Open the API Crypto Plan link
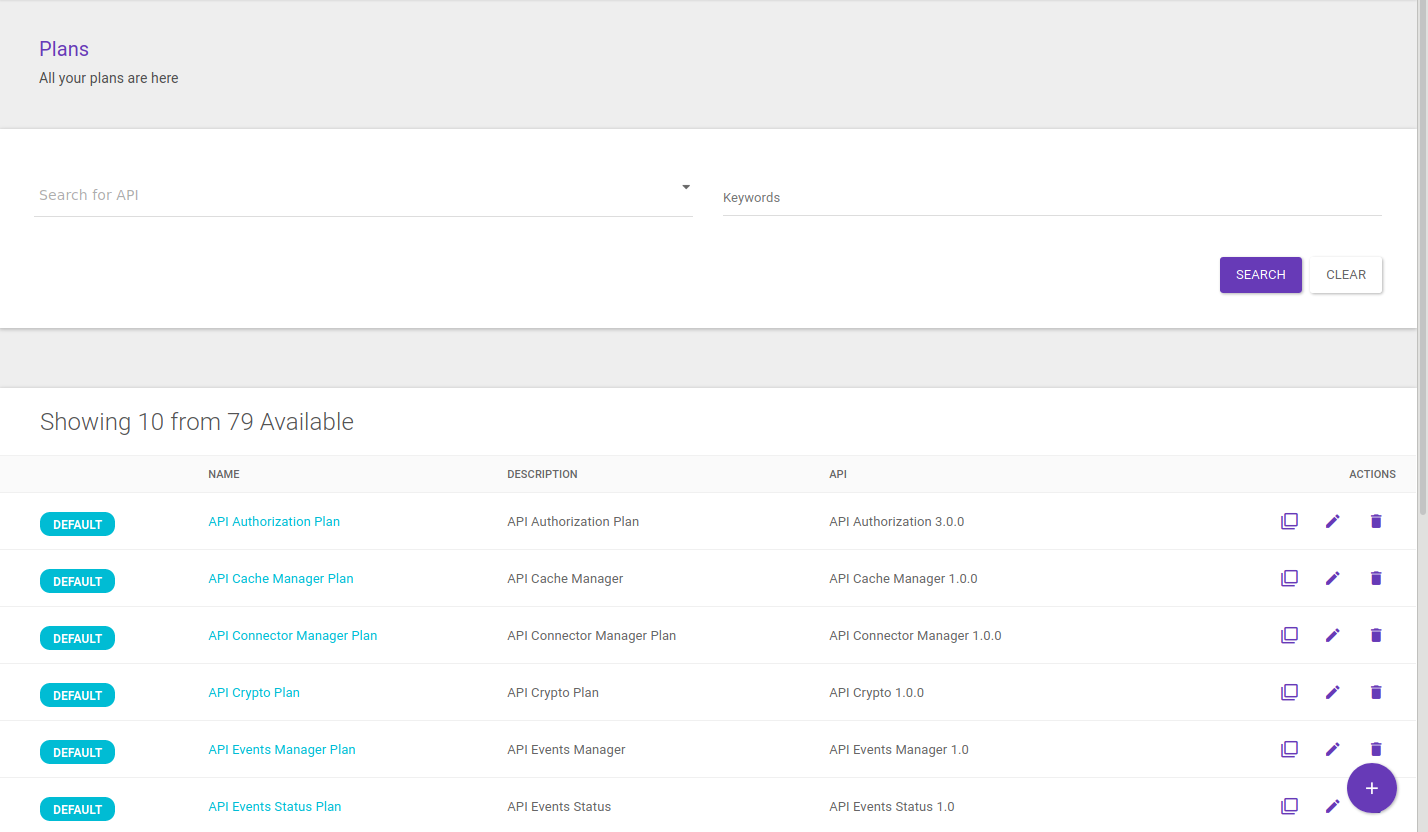This screenshot has width=1428, height=832. 254,692
